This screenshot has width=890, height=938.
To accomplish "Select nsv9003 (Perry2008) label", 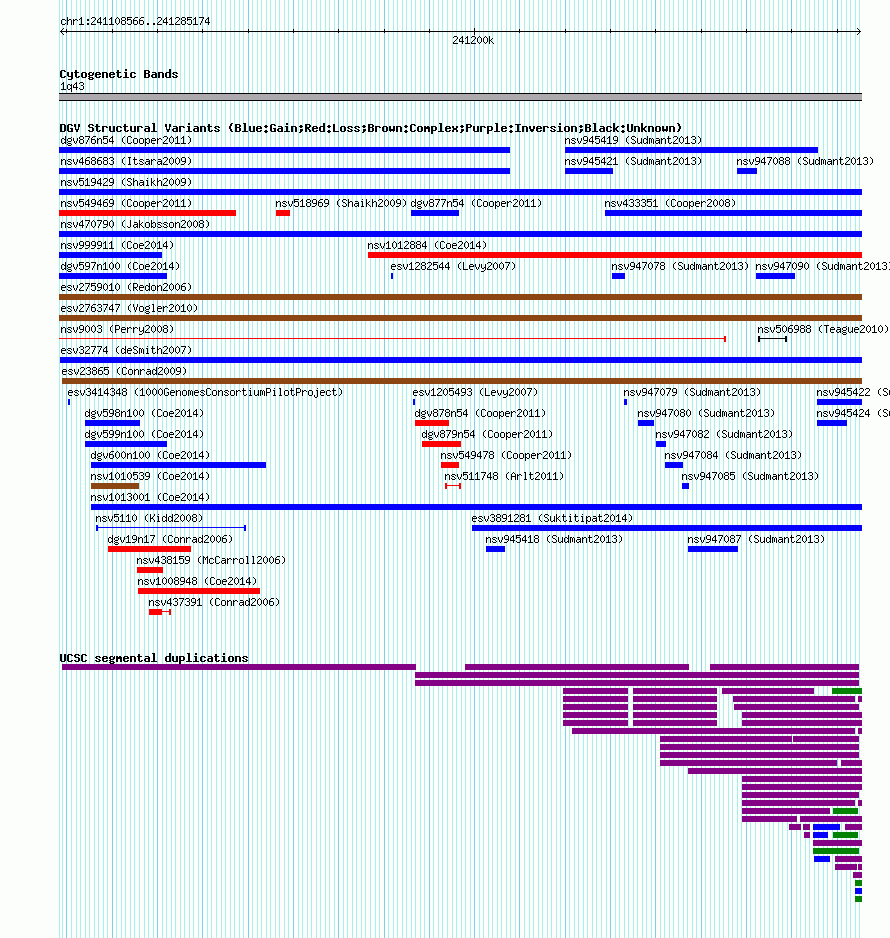I will pyautogui.click(x=117, y=328).
